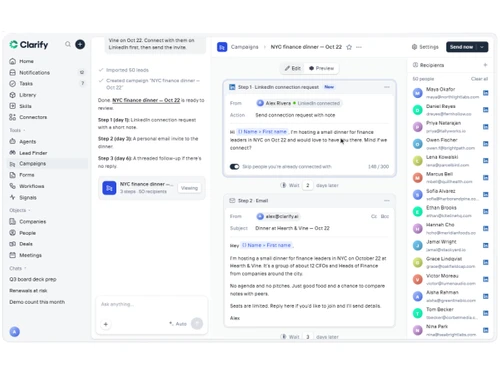Click the alex@clarify.ai sender chip
The width and height of the screenshot is (500, 375).
pos(278,216)
